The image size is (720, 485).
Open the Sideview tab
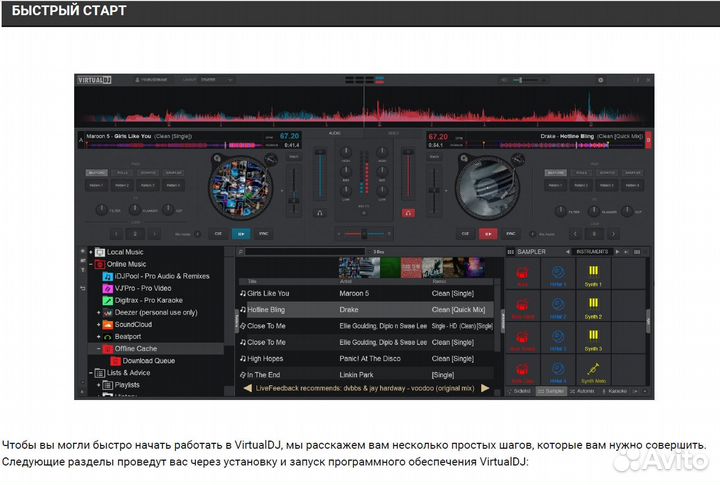click(519, 391)
